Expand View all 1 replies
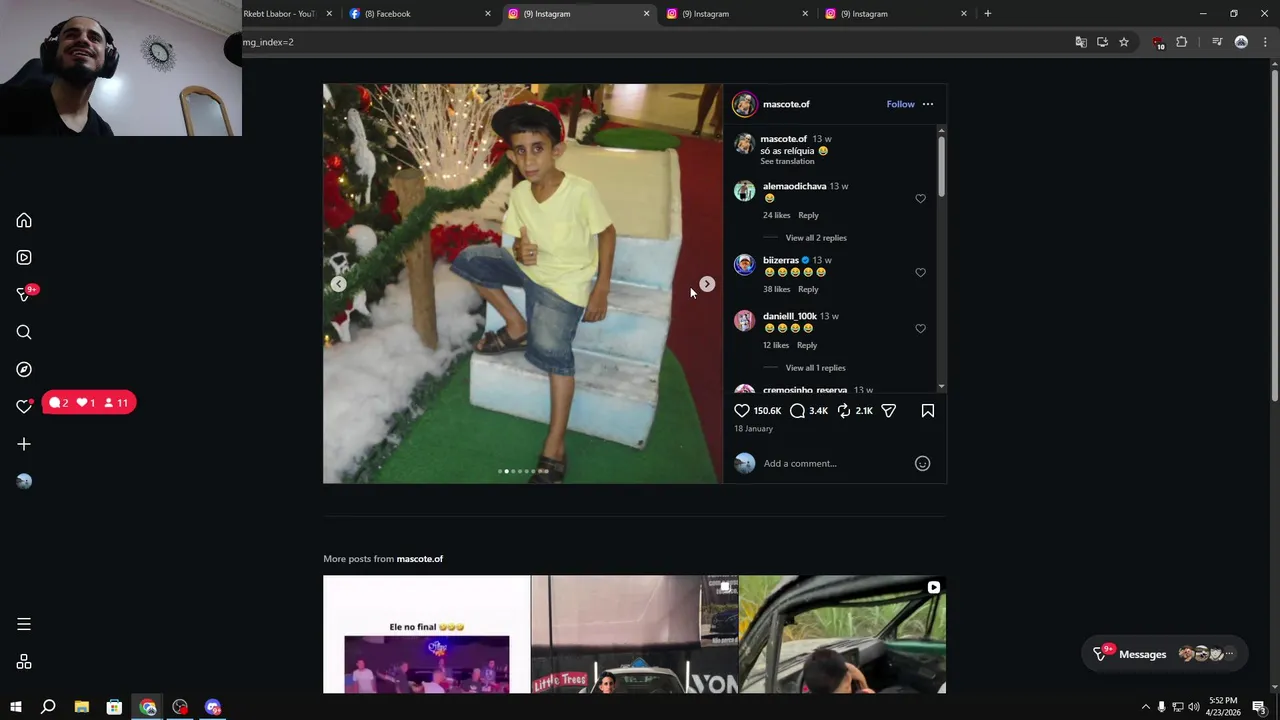 (x=815, y=368)
